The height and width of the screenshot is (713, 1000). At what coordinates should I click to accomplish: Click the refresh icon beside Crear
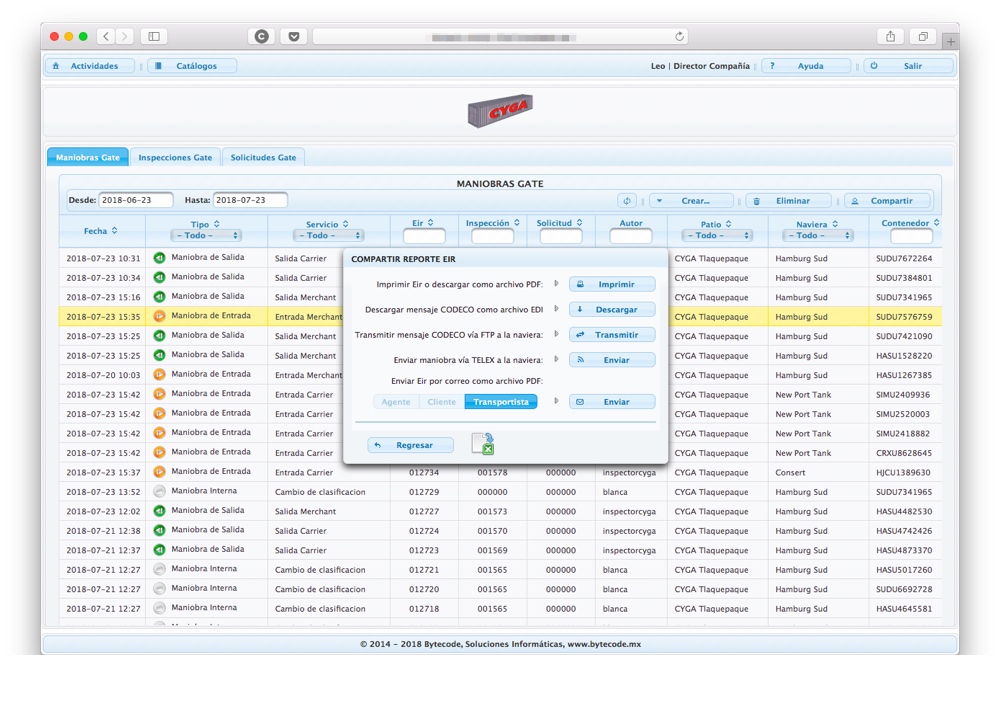point(627,201)
